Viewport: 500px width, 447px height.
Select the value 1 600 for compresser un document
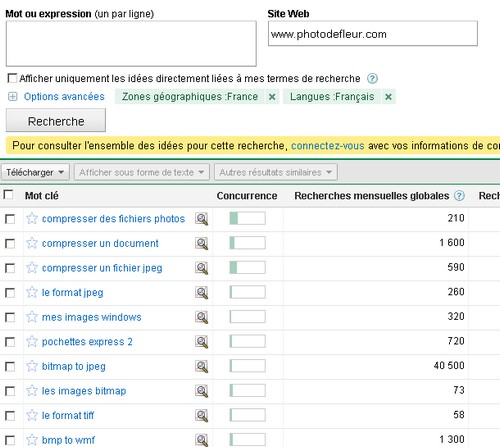tap(452, 243)
